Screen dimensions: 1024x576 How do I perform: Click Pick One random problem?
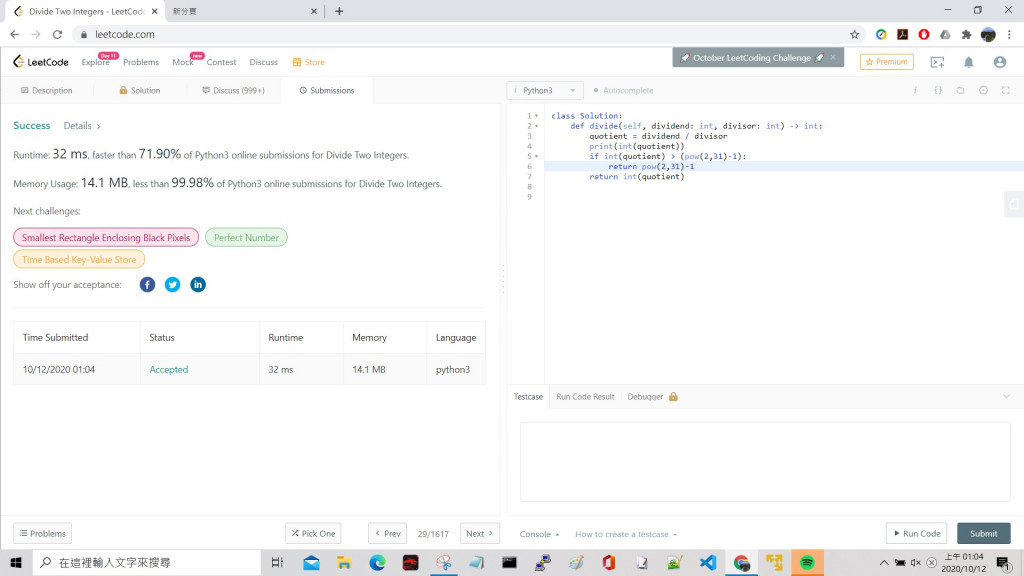[313, 534]
